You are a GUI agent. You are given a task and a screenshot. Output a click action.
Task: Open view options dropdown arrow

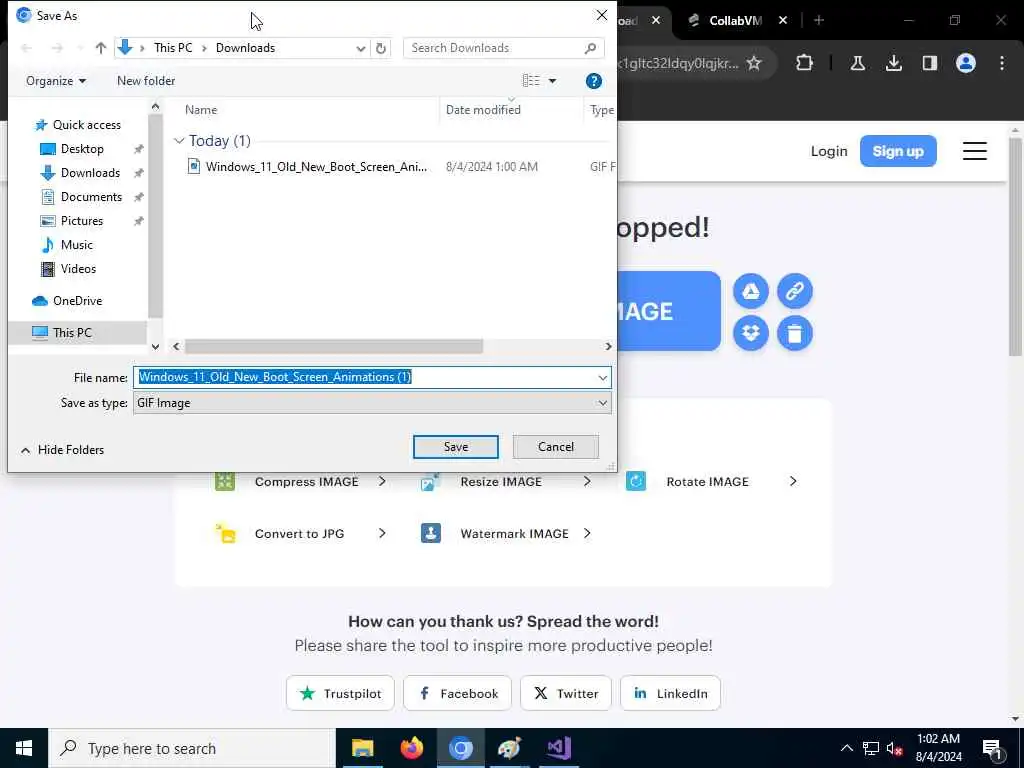click(552, 81)
